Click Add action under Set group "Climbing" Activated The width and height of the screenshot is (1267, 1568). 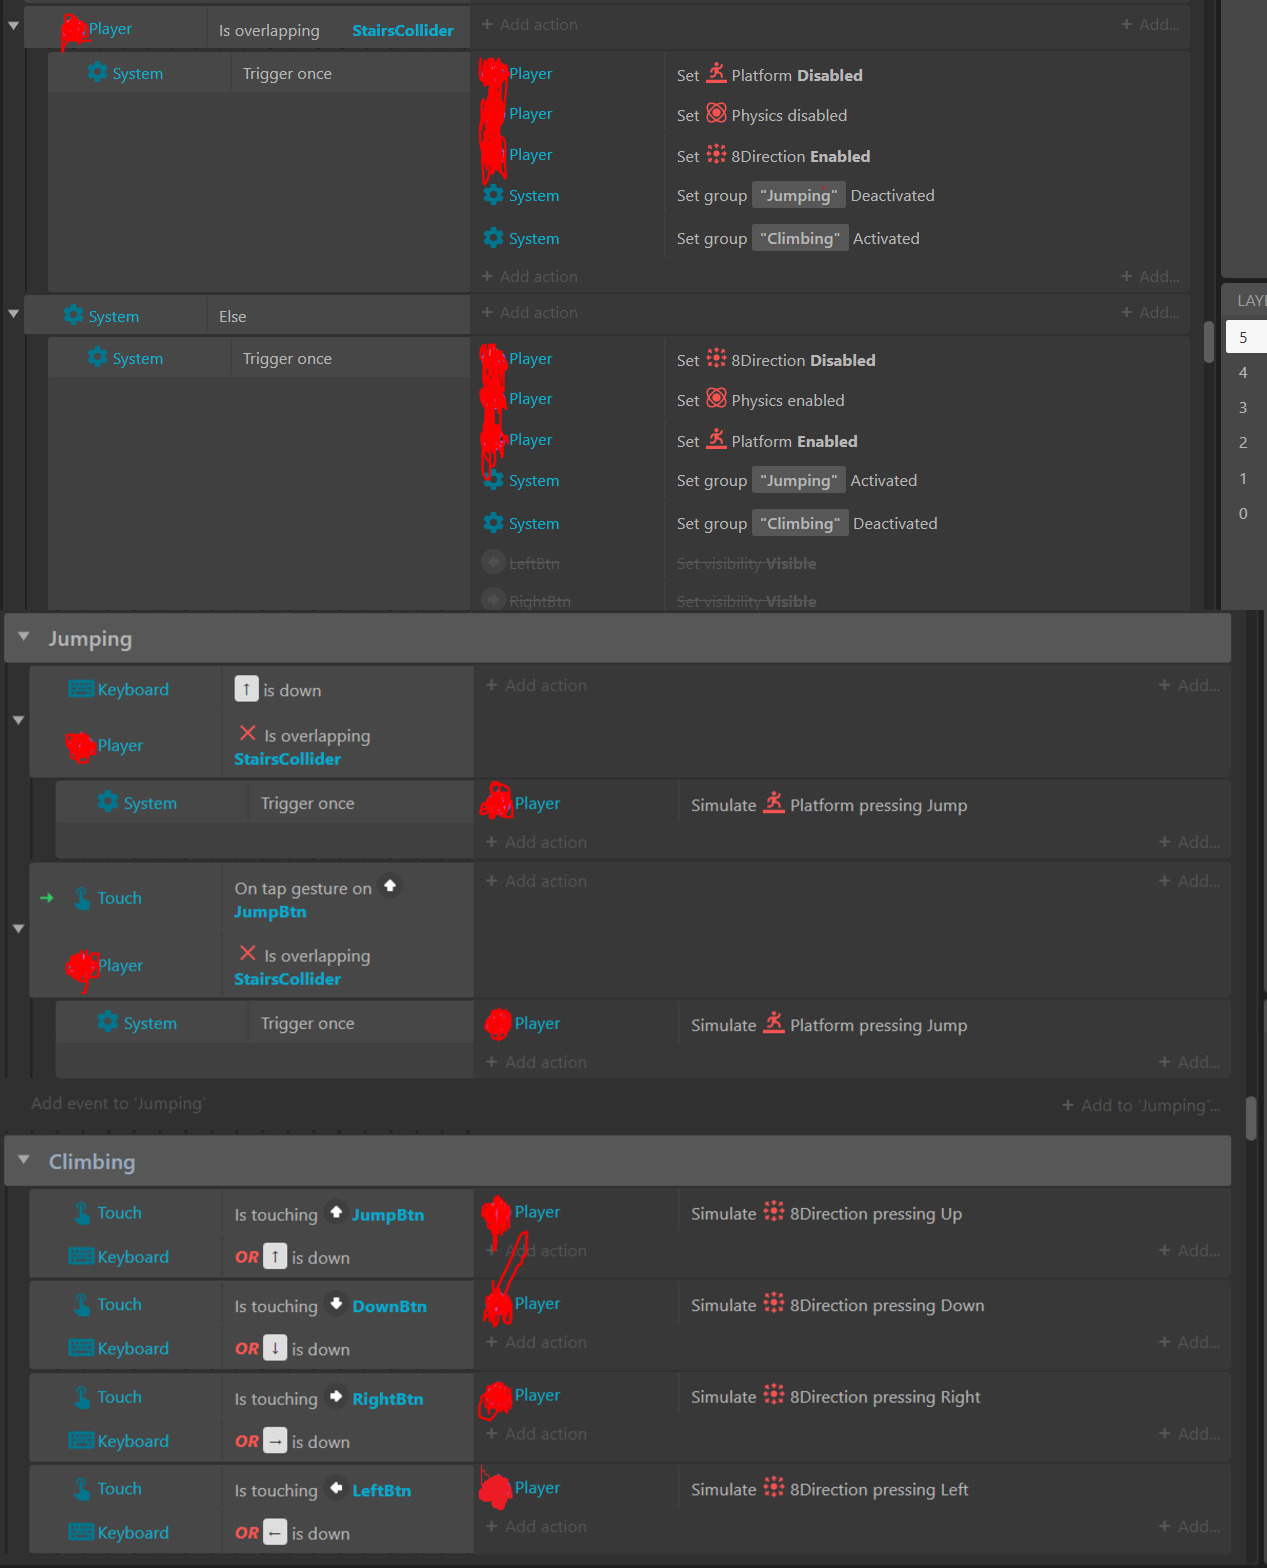pos(529,277)
